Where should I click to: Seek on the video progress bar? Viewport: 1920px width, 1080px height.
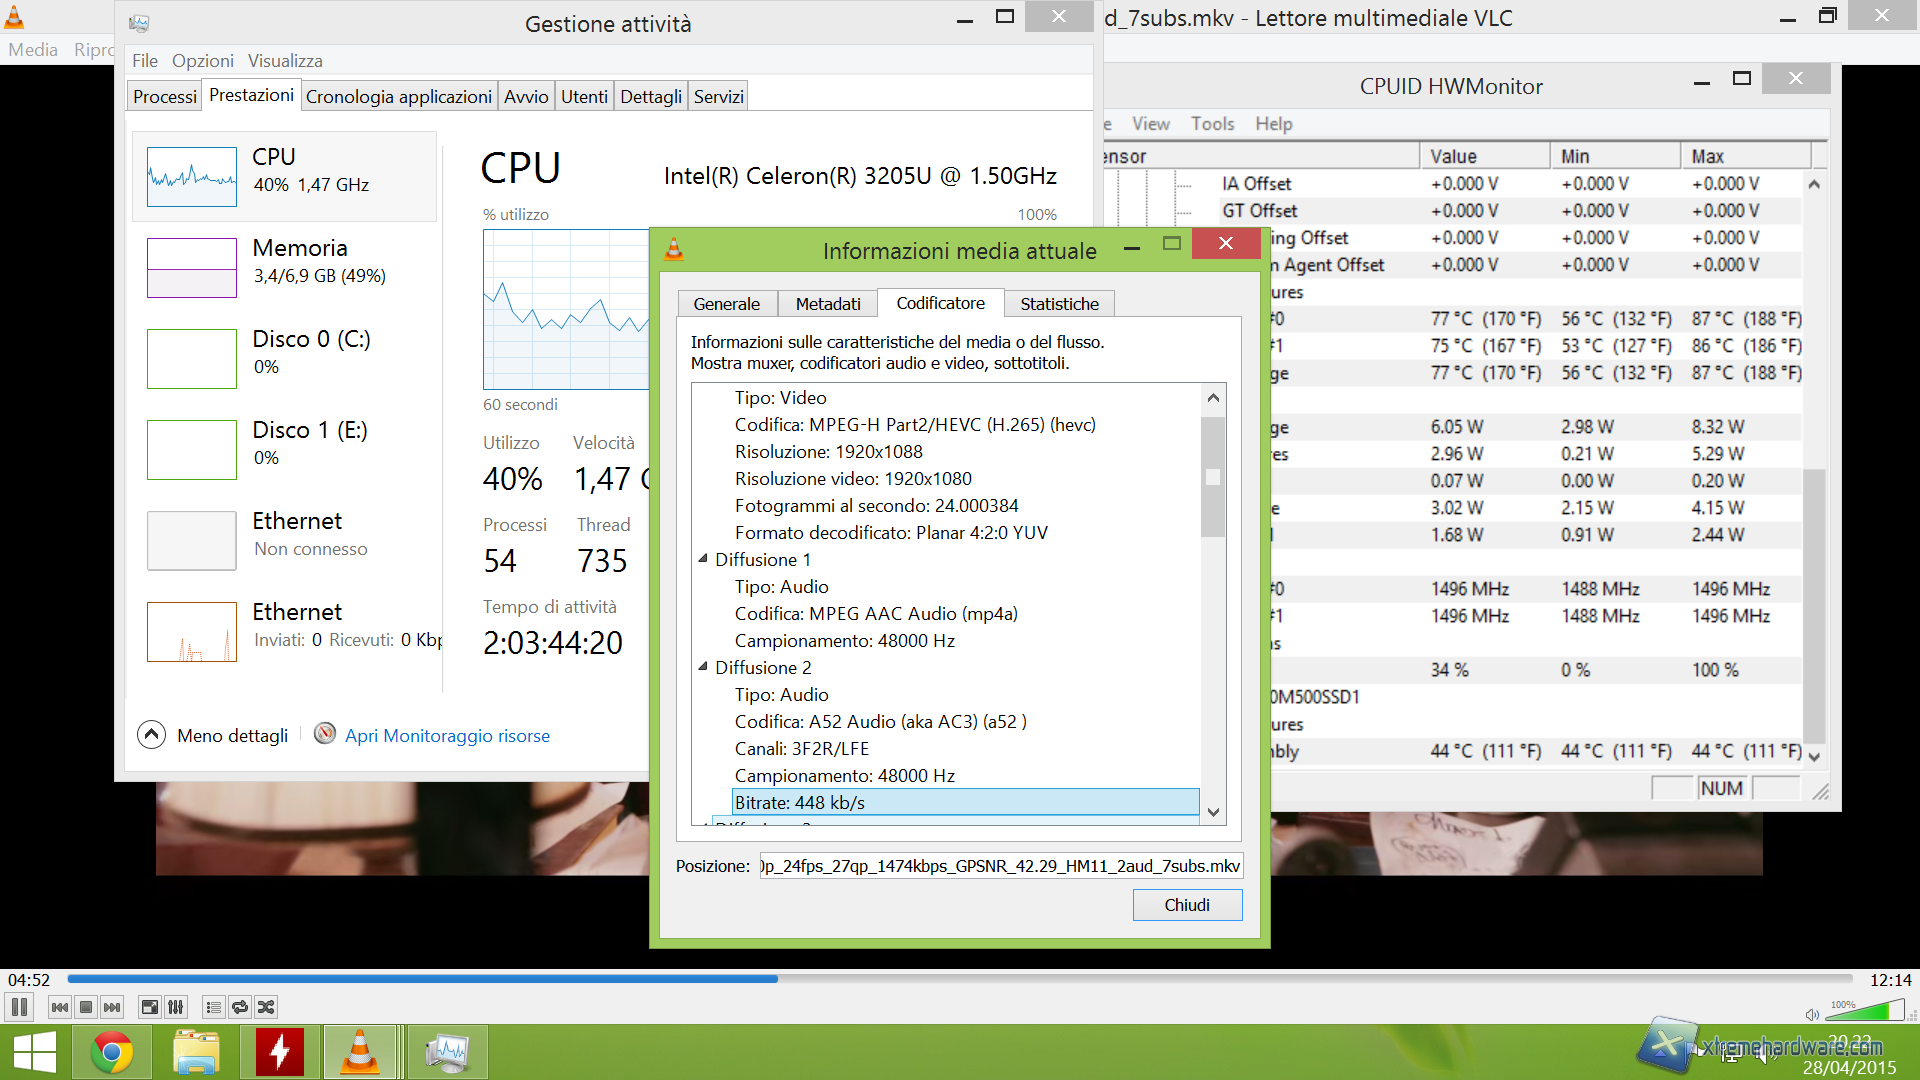tap(960, 979)
